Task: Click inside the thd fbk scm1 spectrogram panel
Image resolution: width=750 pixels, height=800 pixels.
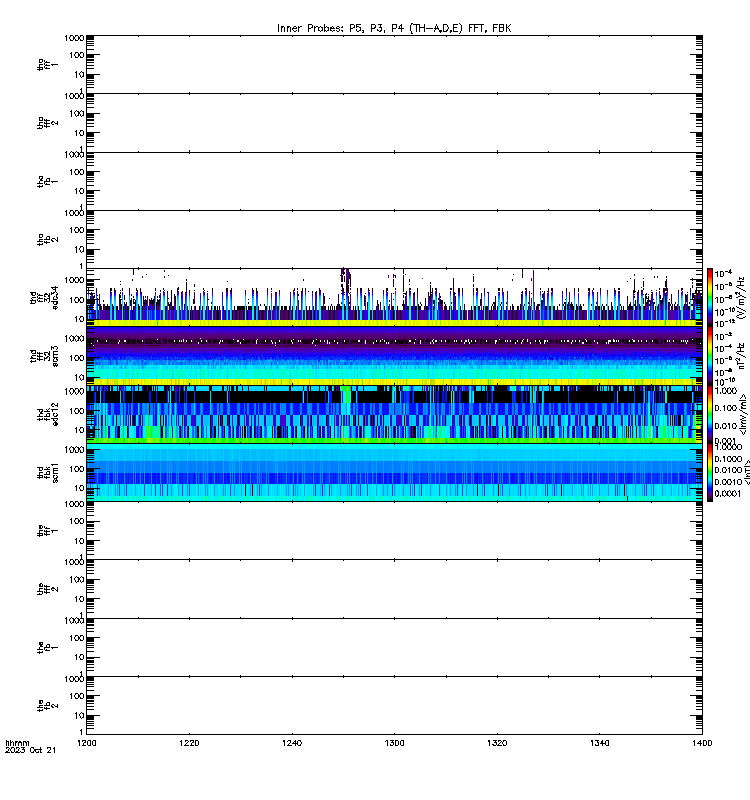Action: click(394, 472)
